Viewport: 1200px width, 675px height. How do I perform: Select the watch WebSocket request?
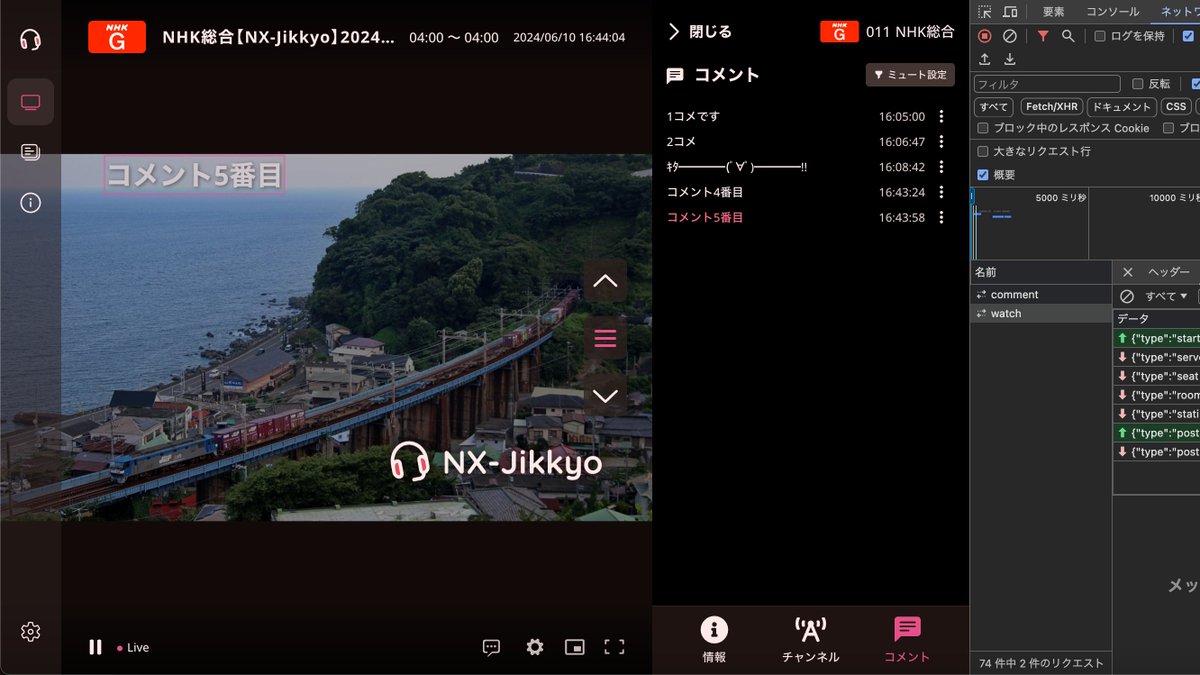coord(1040,313)
